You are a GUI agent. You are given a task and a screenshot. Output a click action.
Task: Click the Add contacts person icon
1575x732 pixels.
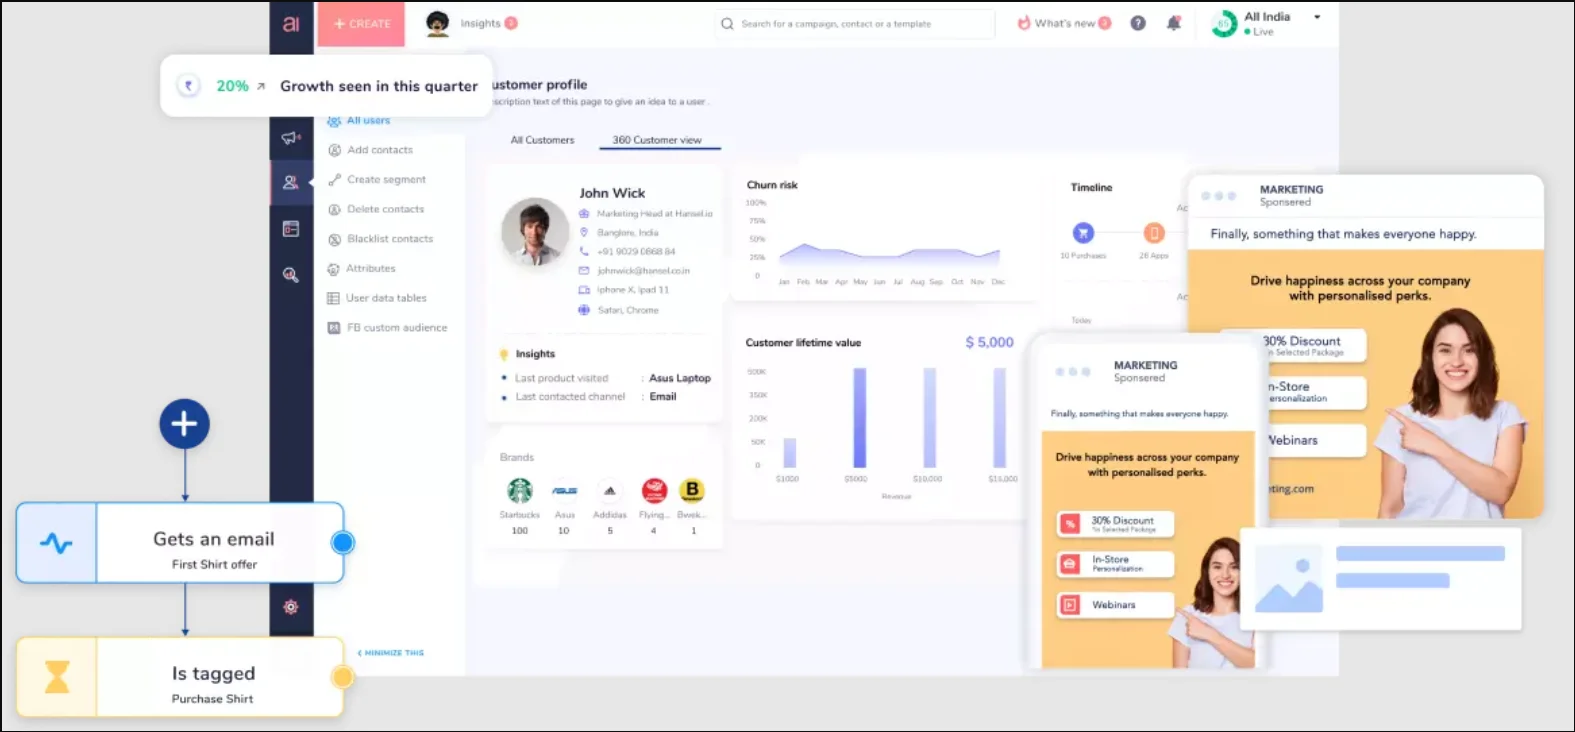(334, 150)
